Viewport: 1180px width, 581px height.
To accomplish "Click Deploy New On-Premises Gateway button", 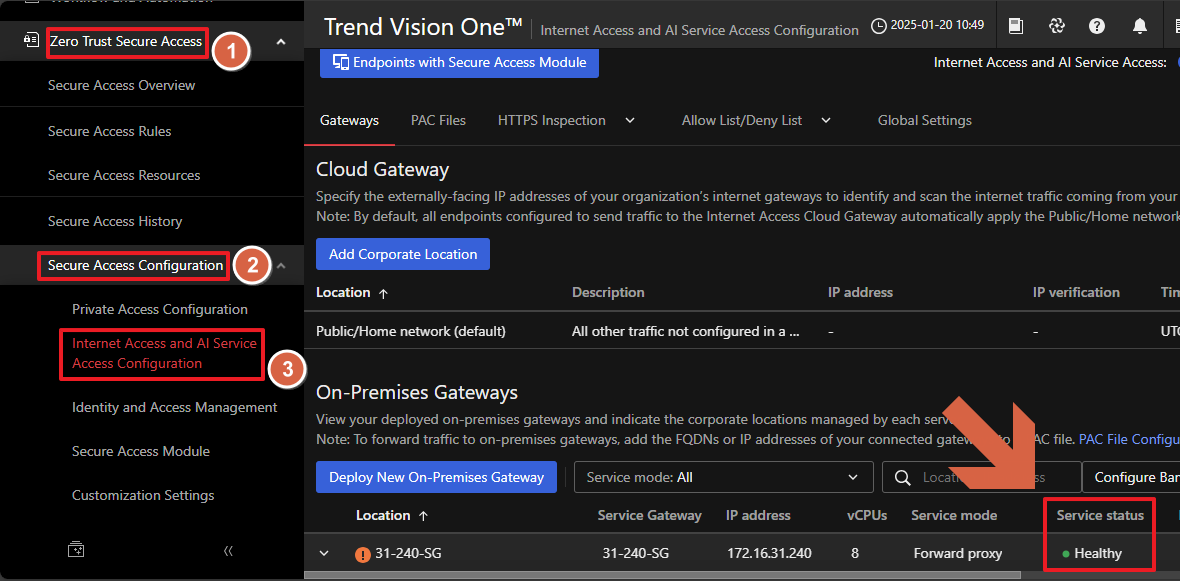I will [436, 477].
